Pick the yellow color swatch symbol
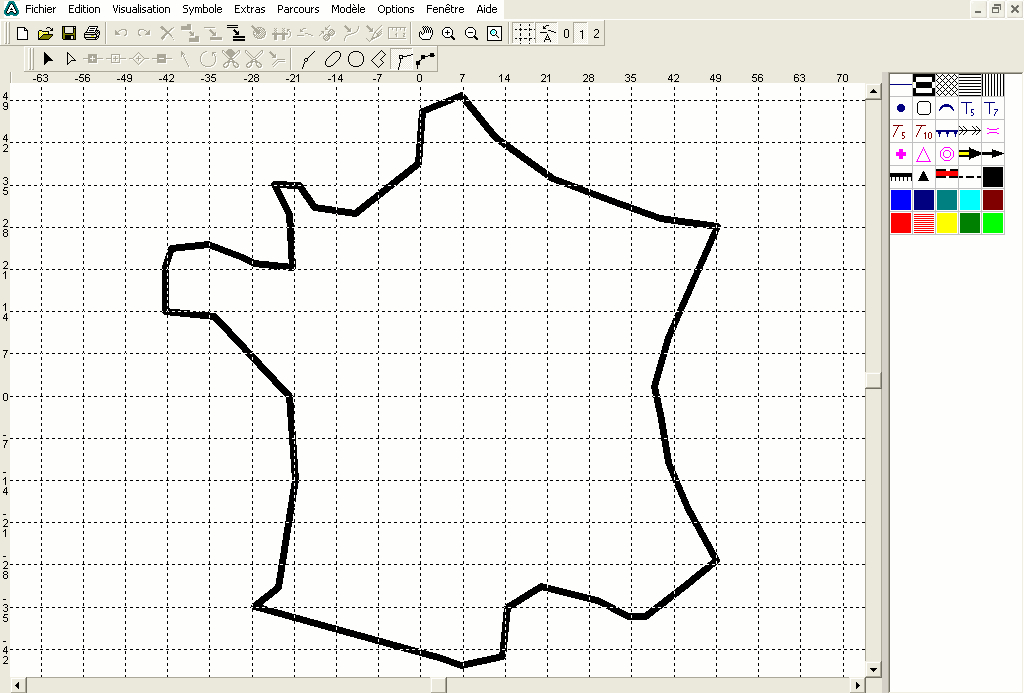 pyautogui.click(x=946, y=223)
